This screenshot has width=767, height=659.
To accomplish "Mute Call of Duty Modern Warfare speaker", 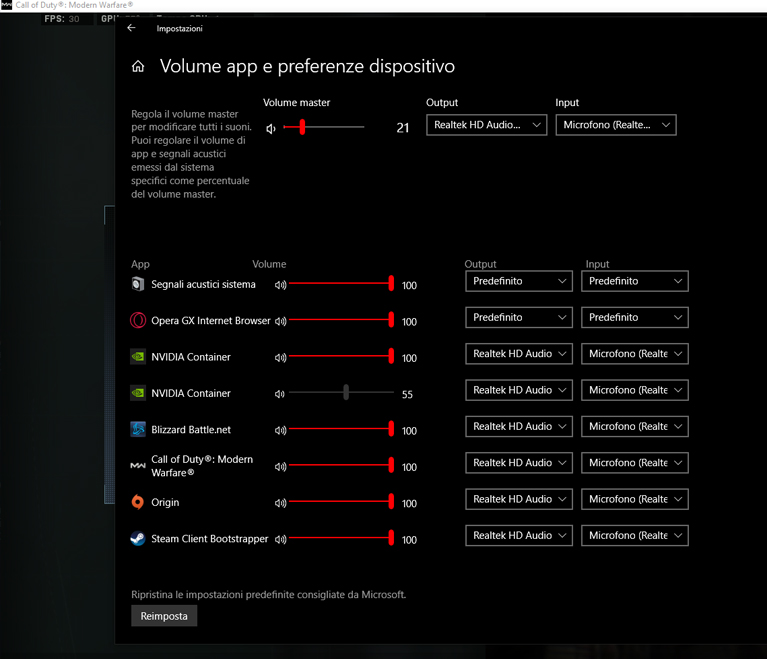I will pyautogui.click(x=280, y=467).
